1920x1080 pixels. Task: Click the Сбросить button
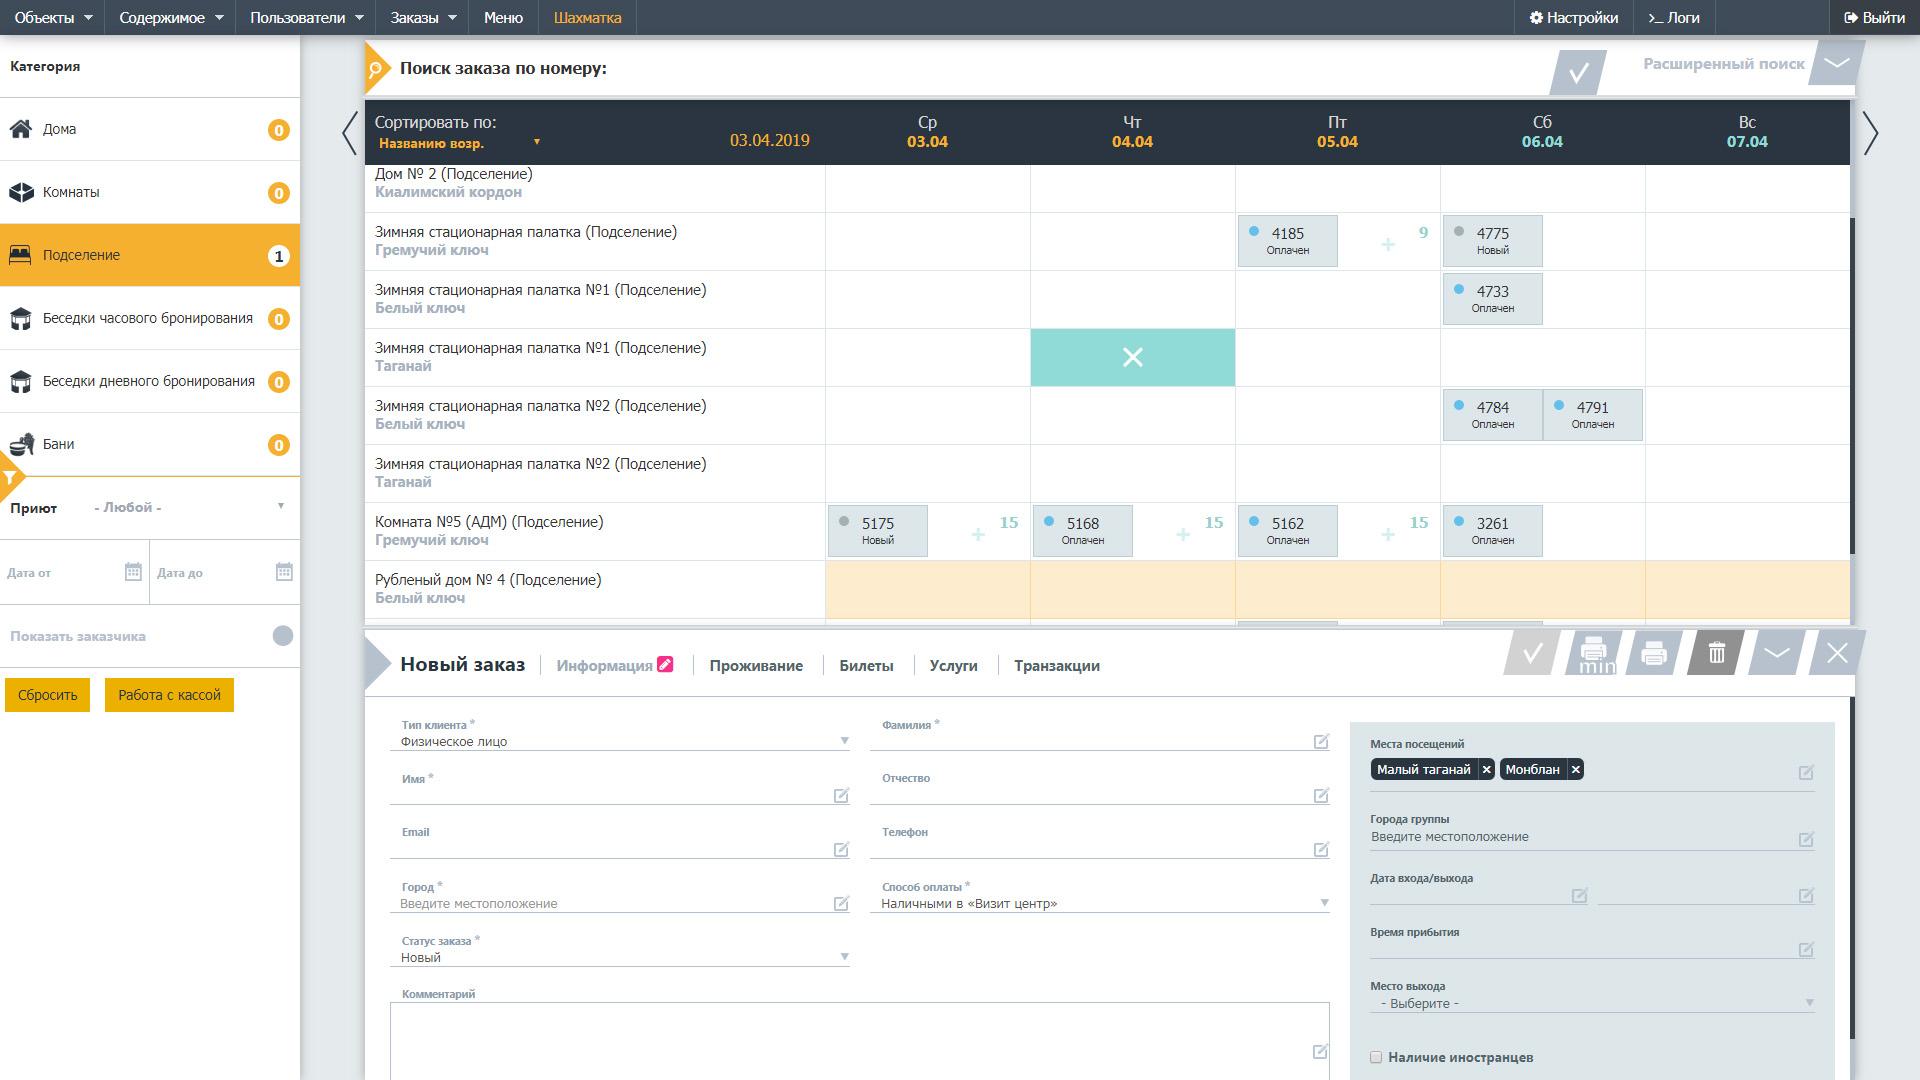pos(47,695)
